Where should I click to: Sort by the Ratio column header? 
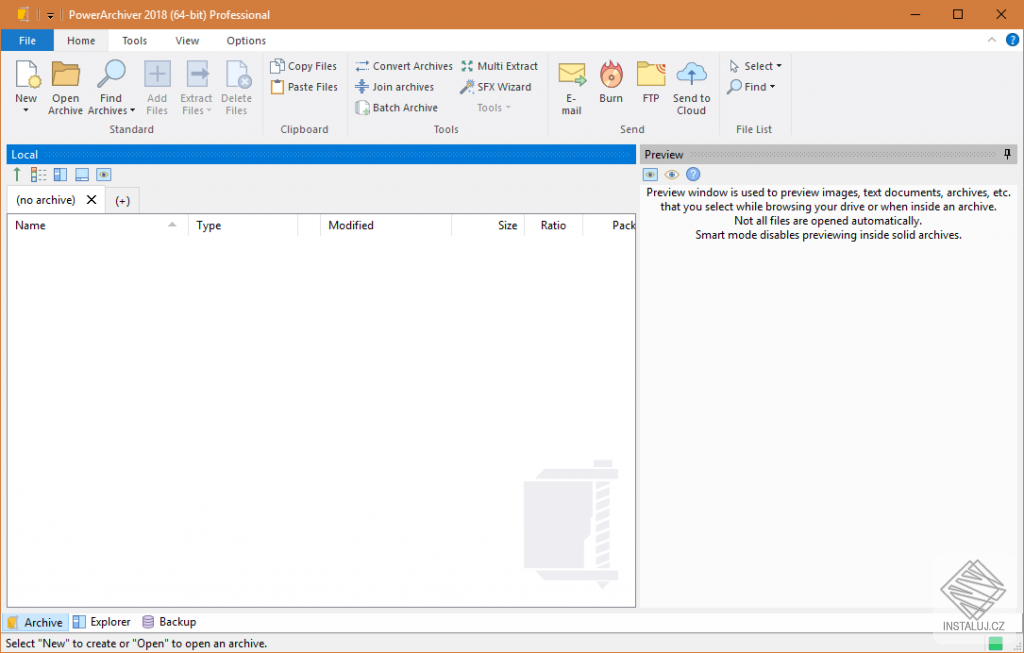[x=553, y=225]
